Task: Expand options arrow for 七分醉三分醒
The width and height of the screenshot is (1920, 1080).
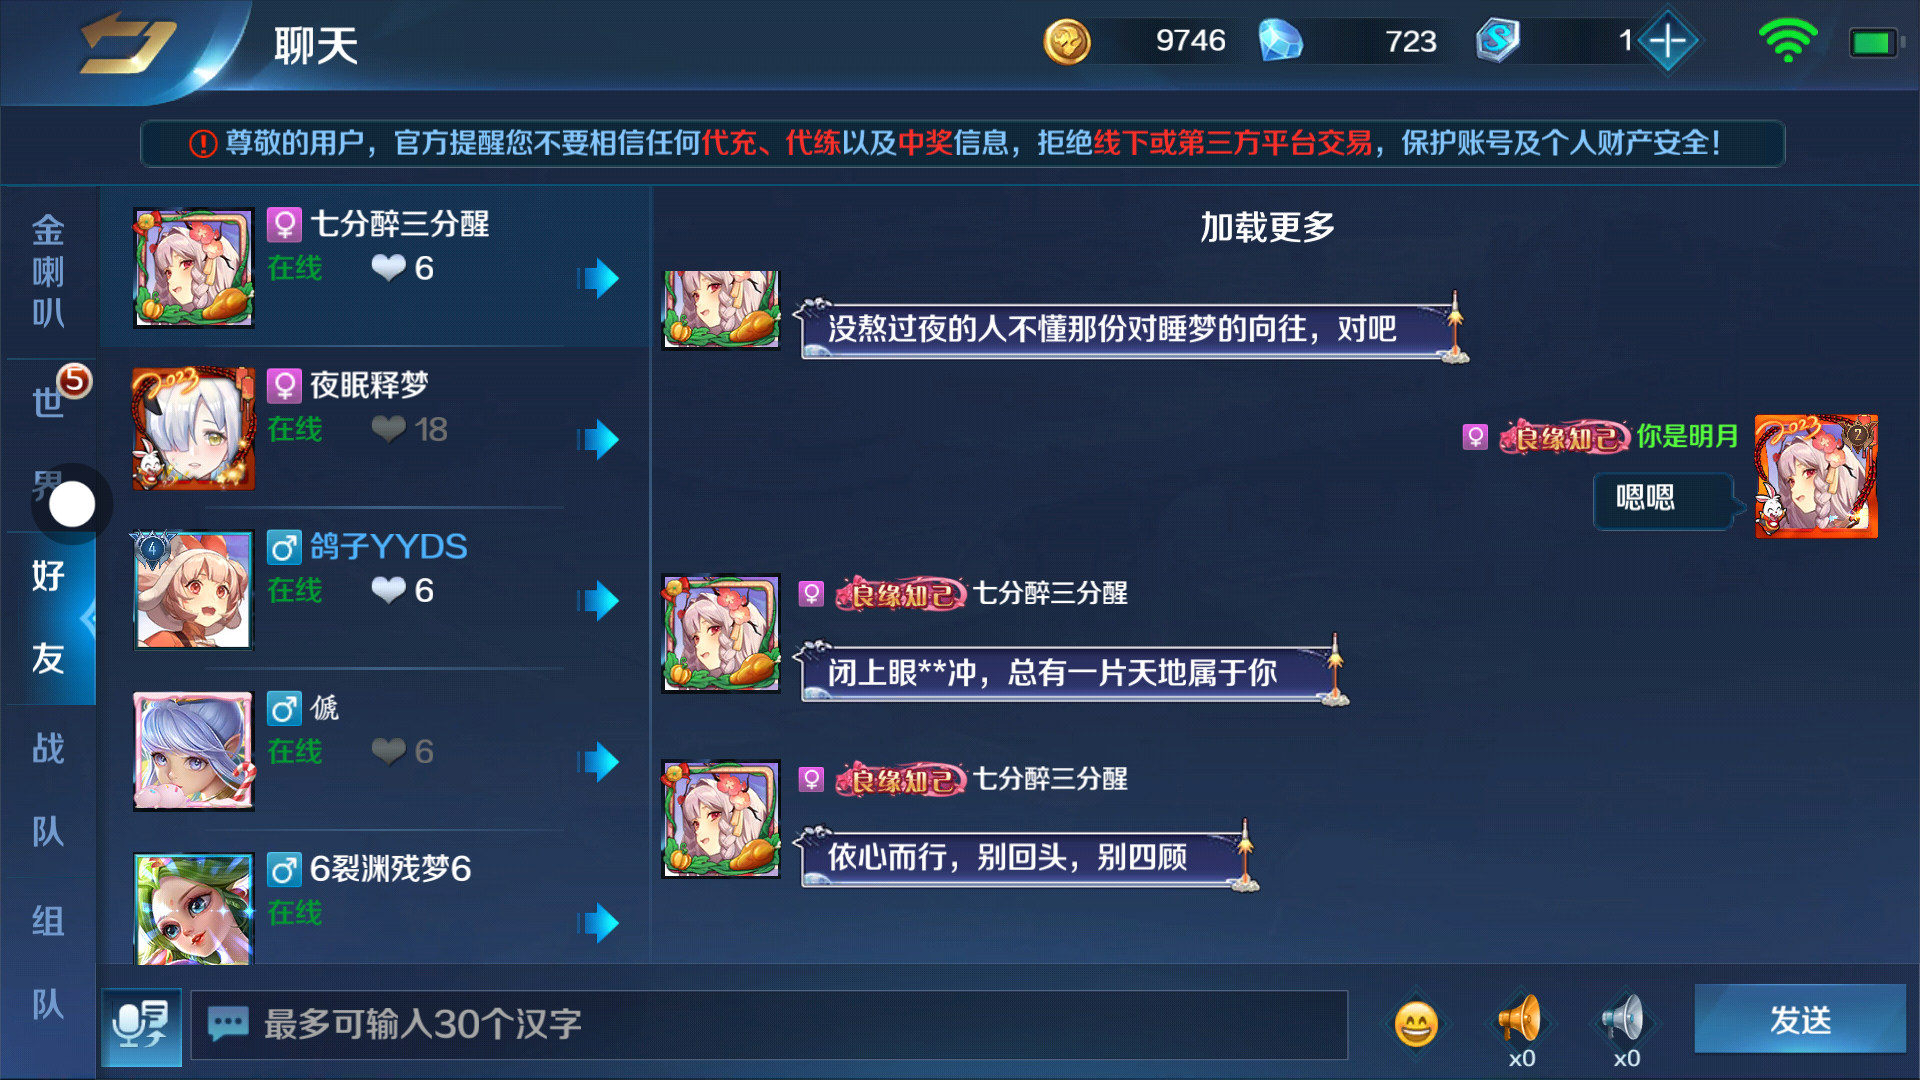Action: 599,278
